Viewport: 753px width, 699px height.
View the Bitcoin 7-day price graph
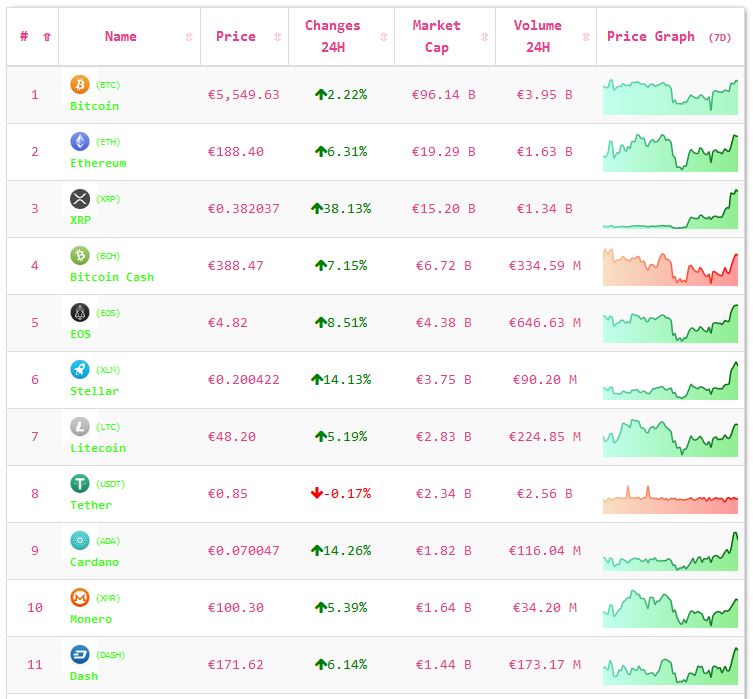670,96
